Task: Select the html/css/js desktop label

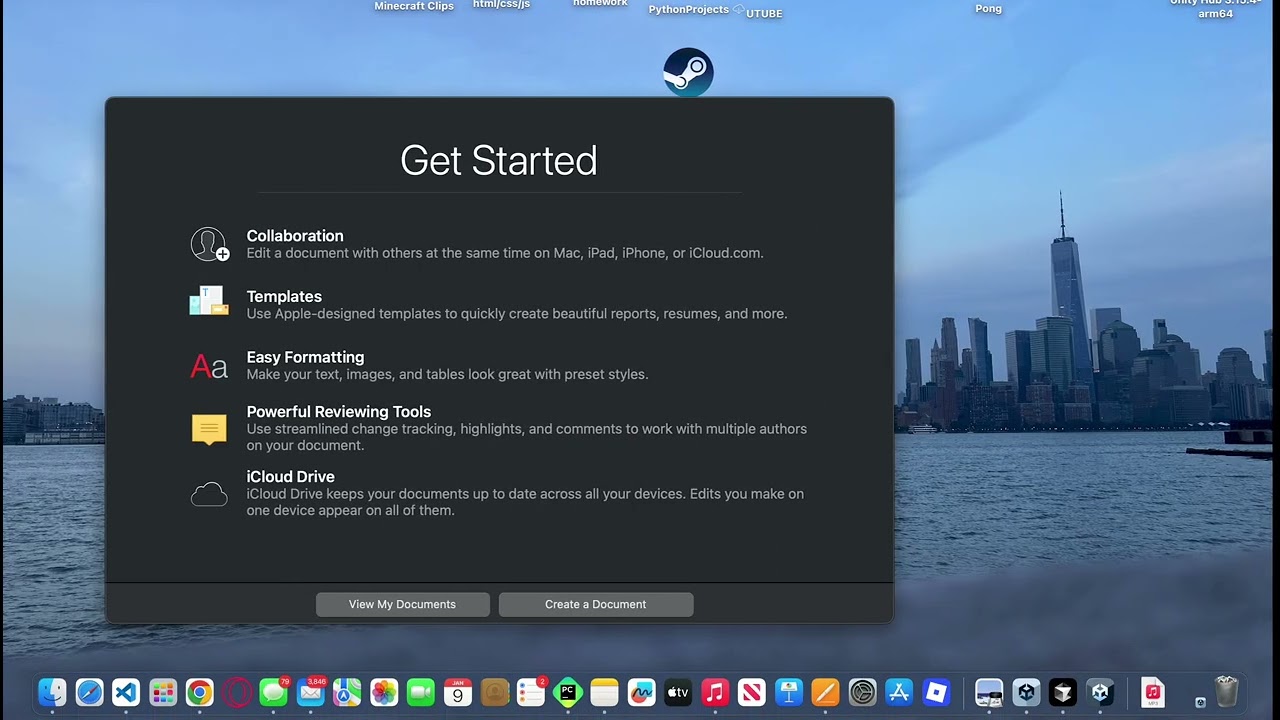Action: 501,5
